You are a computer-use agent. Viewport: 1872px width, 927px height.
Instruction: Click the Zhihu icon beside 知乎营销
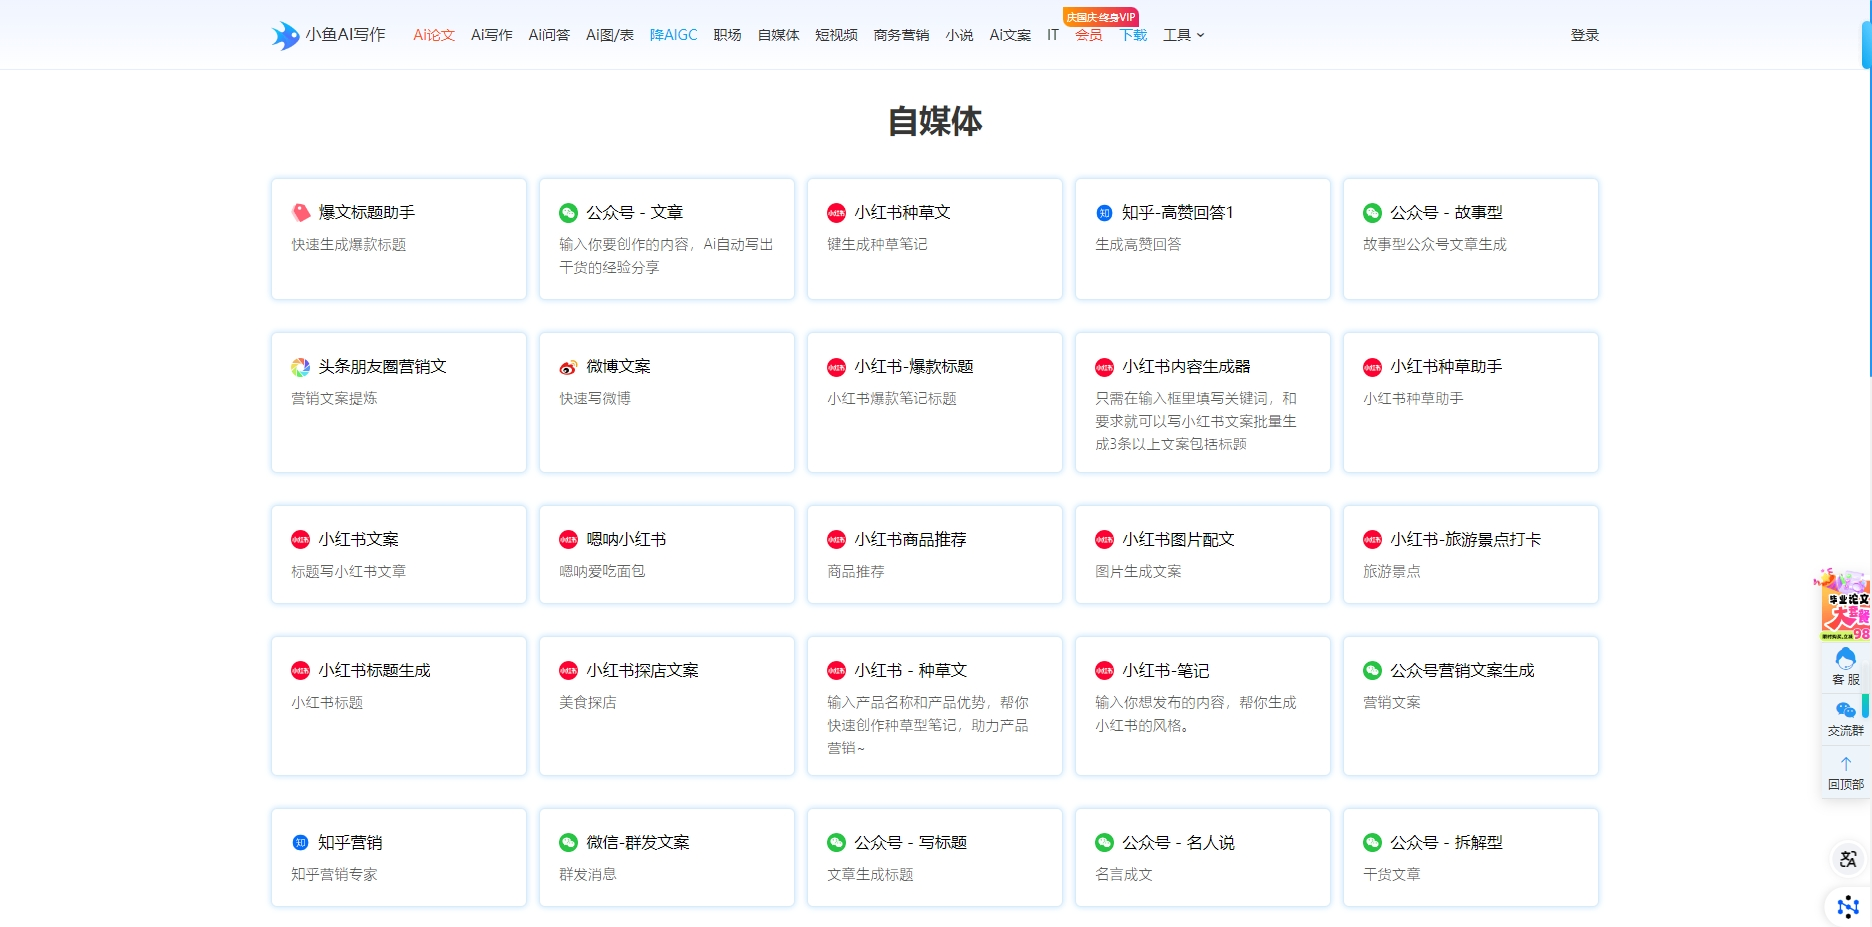coord(300,843)
